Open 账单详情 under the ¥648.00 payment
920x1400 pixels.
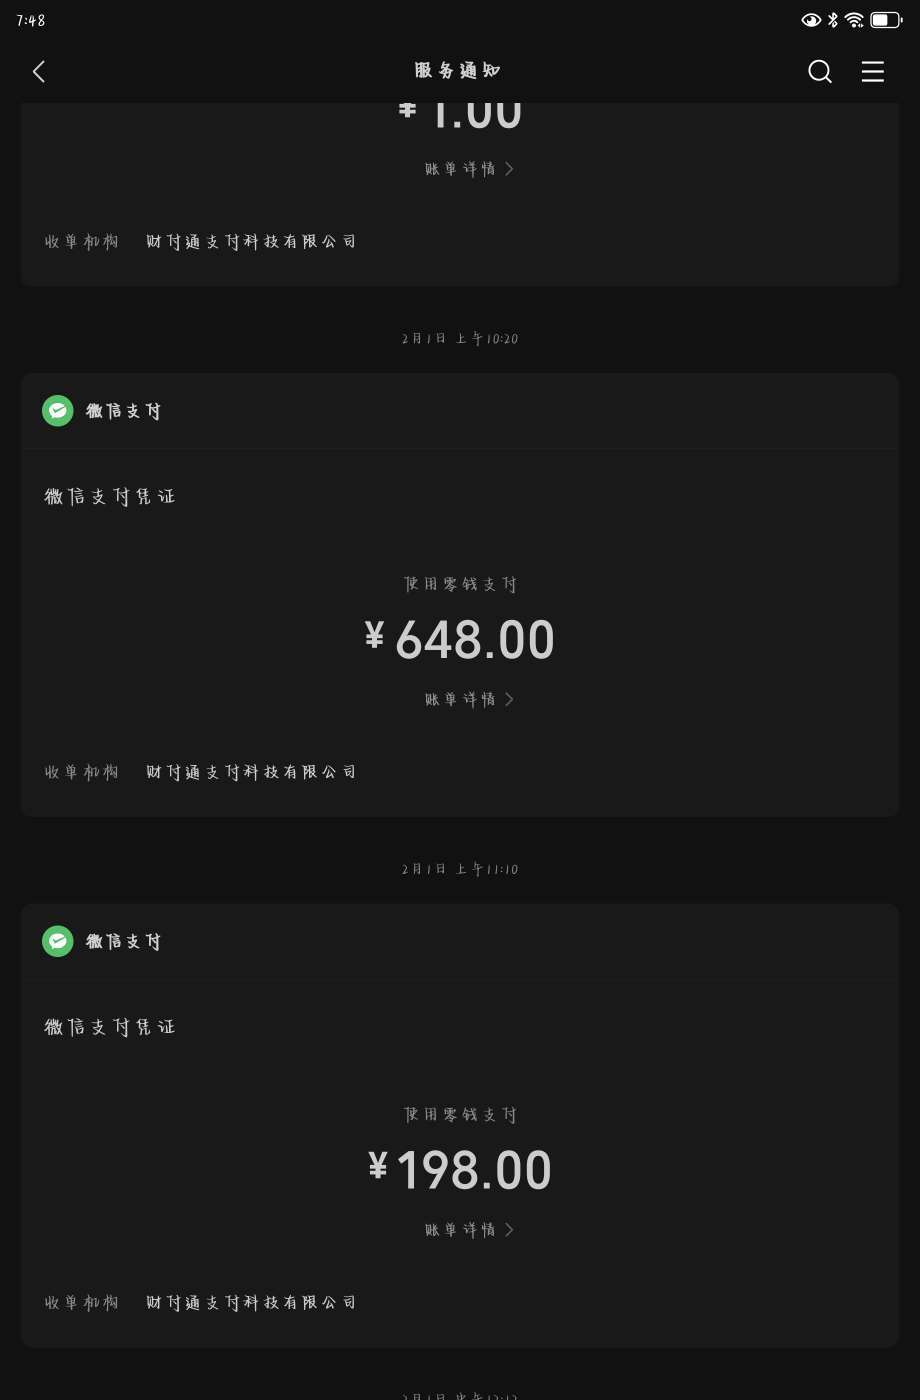[x=461, y=699]
